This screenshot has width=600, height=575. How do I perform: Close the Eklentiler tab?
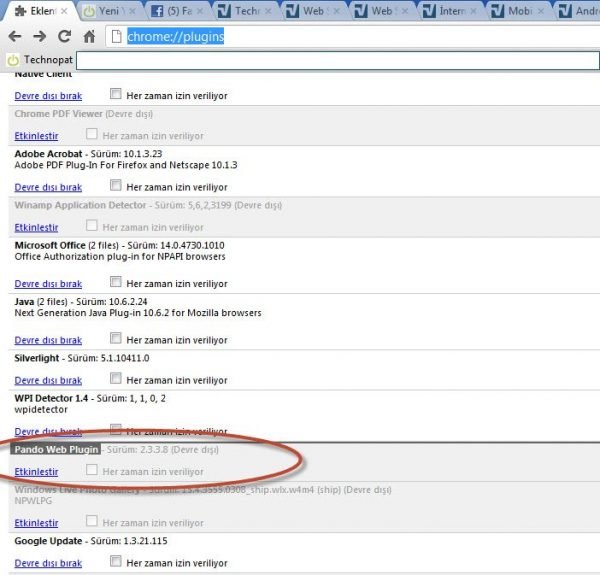tap(64, 11)
